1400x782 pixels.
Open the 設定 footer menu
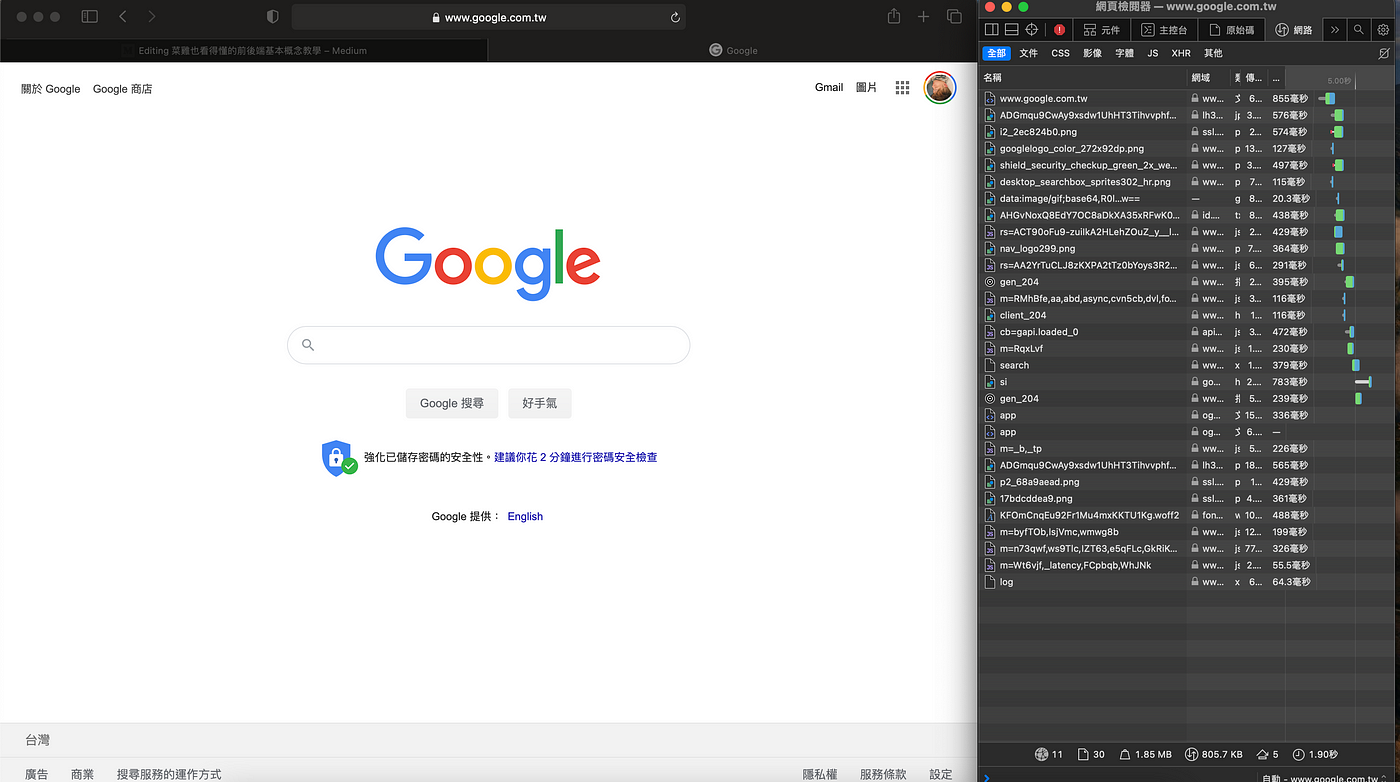tap(941, 774)
